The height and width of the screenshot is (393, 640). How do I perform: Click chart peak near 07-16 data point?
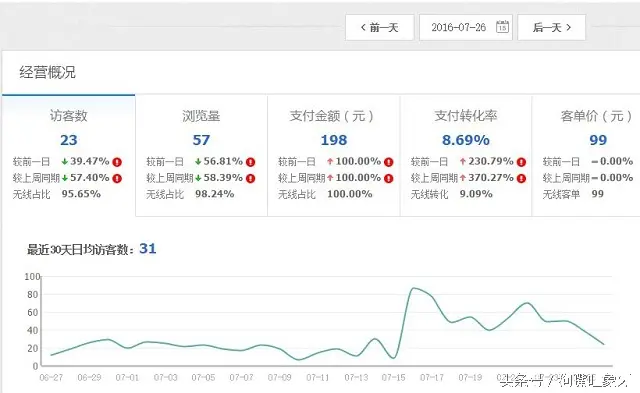[x=413, y=288]
